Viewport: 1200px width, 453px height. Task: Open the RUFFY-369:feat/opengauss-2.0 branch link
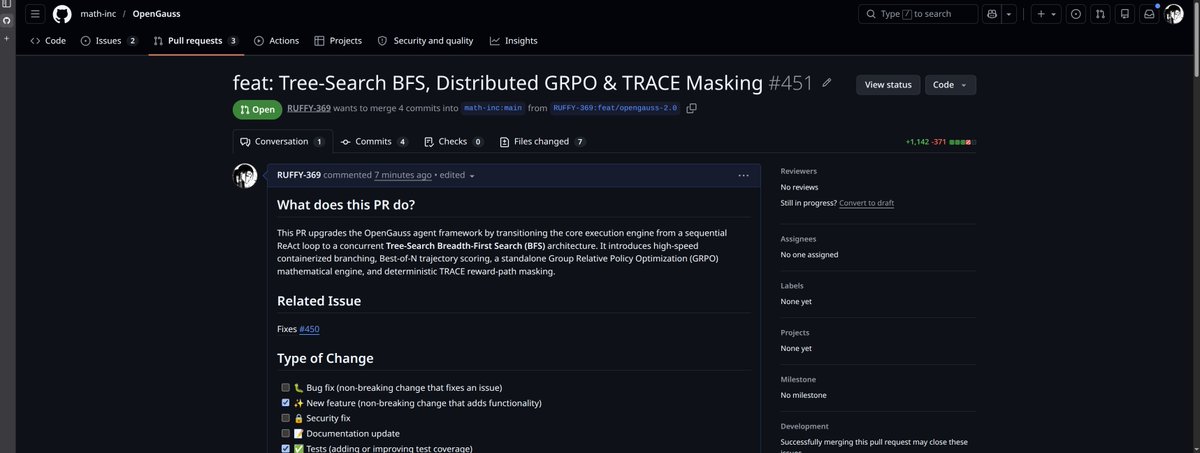click(615, 108)
